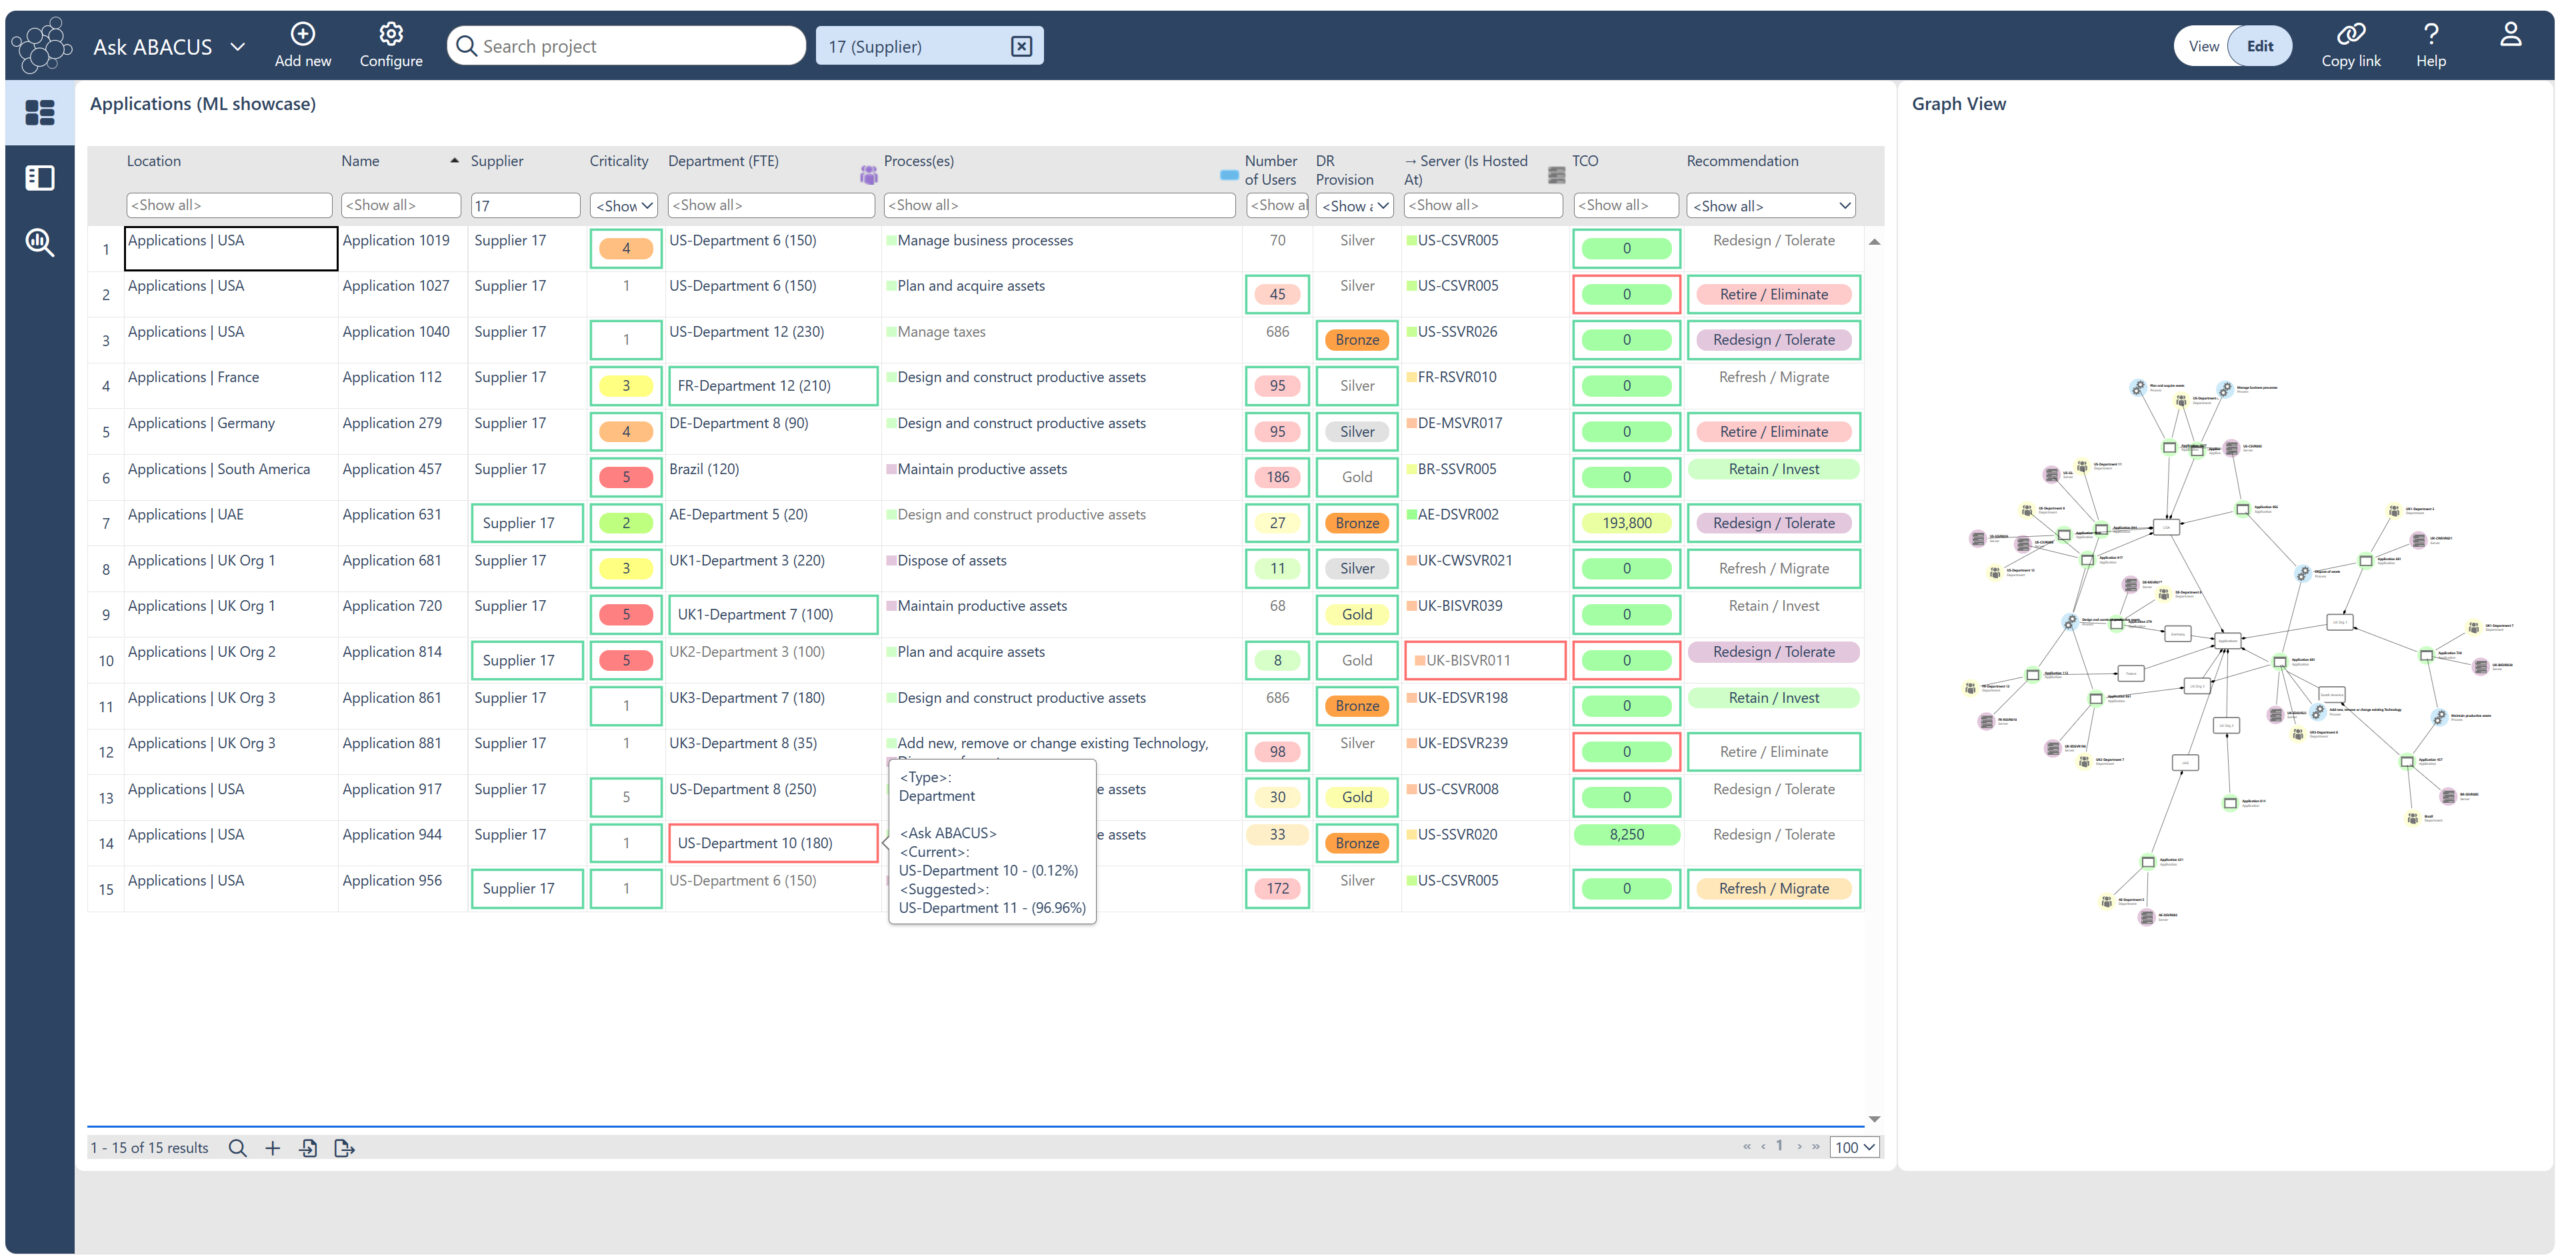Click the plus icon beside results count
This screenshot has width=2560, height=1259.
[x=272, y=1148]
